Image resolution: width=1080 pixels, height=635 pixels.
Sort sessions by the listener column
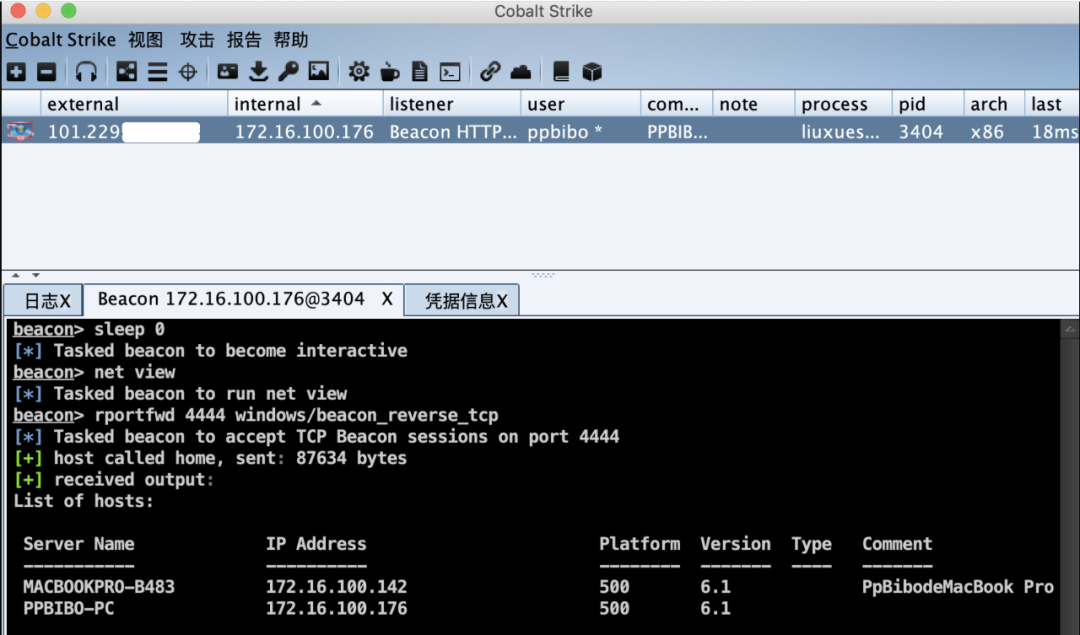452,103
